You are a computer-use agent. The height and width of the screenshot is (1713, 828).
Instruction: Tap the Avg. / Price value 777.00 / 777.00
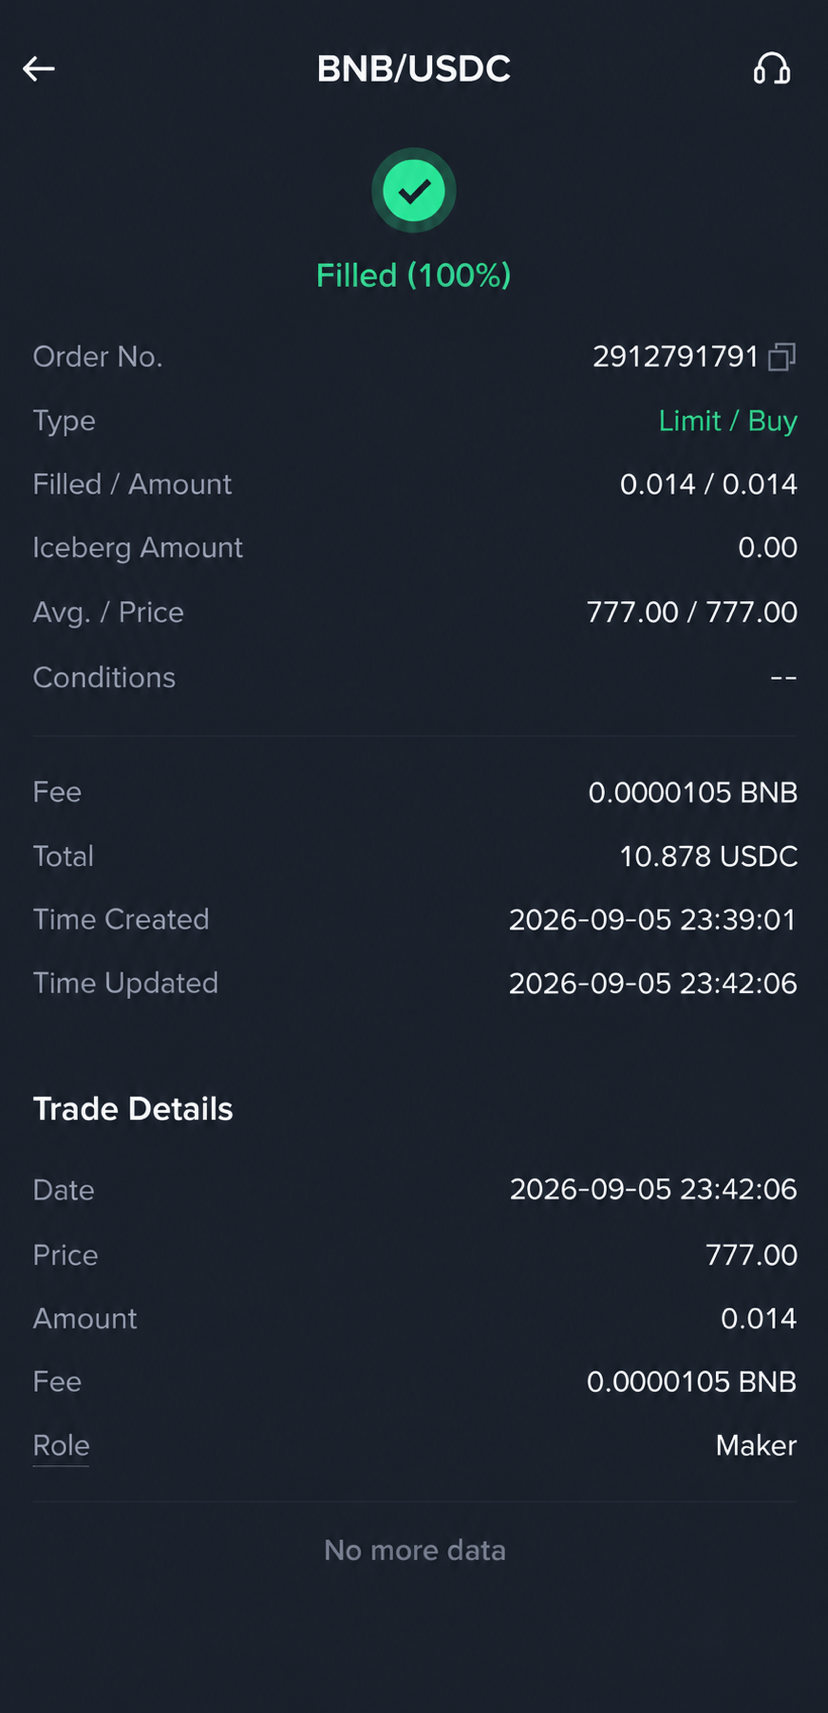tap(692, 612)
